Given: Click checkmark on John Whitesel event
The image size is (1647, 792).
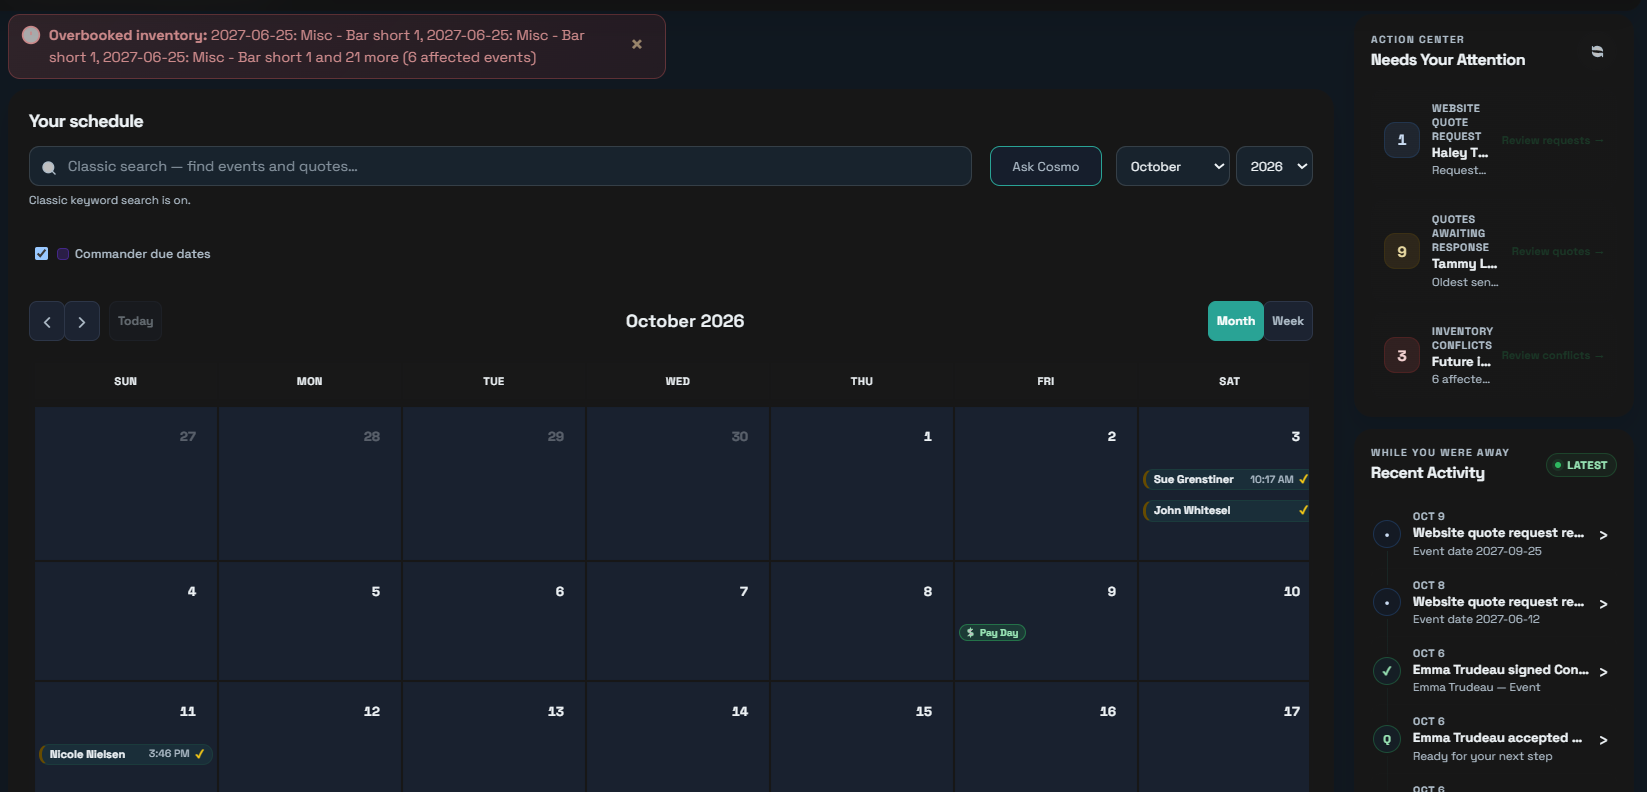Looking at the screenshot, I should (1303, 510).
